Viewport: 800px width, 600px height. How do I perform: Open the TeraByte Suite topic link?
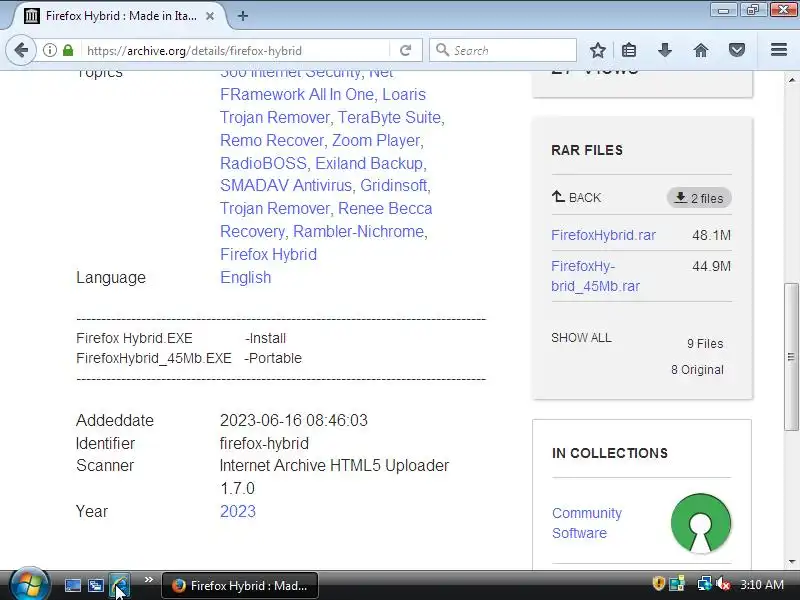[389, 117]
